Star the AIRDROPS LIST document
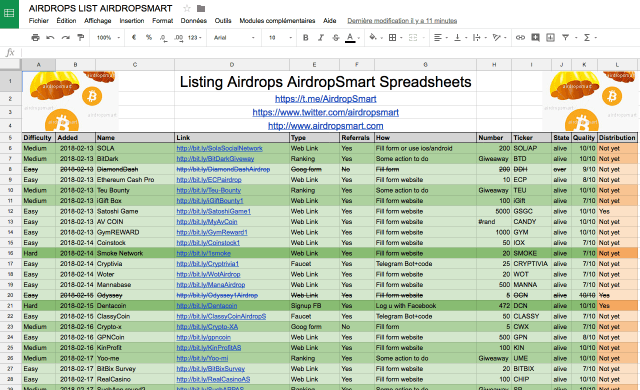The image size is (640, 390). (x=187, y=8)
